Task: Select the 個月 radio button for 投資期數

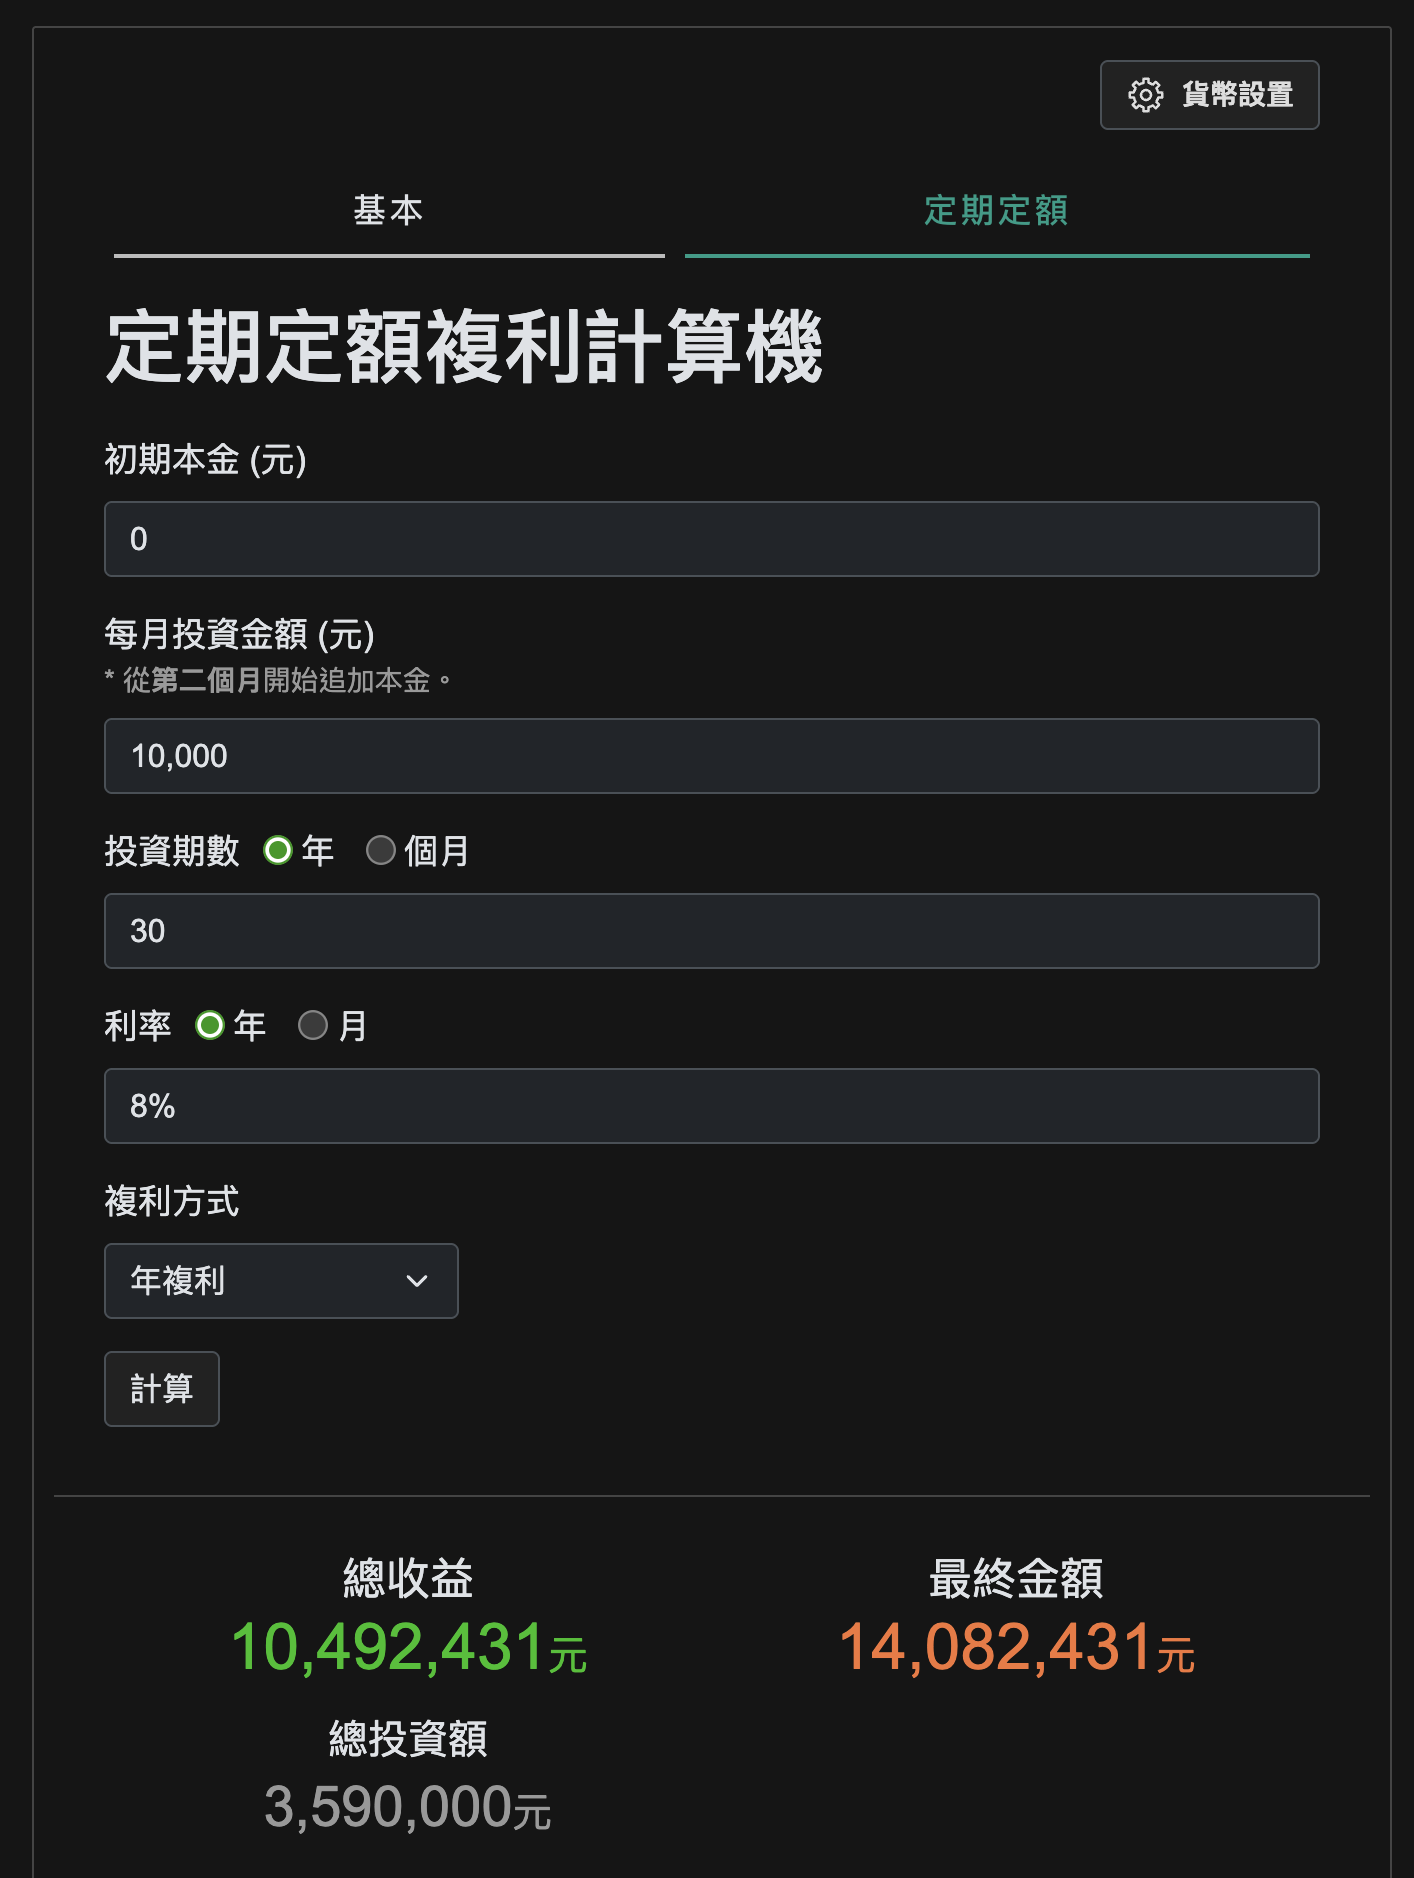Action: [381, 851]
